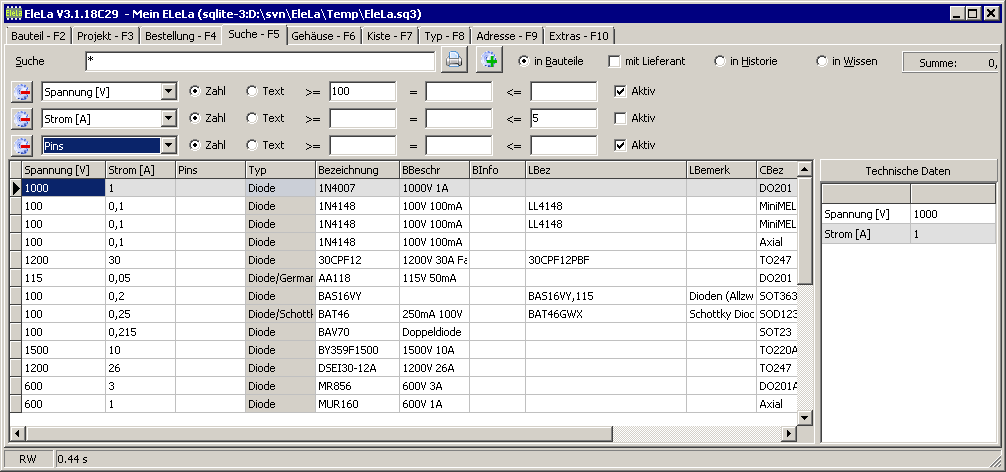Open the Extras - F10 tab

point(579,37)
